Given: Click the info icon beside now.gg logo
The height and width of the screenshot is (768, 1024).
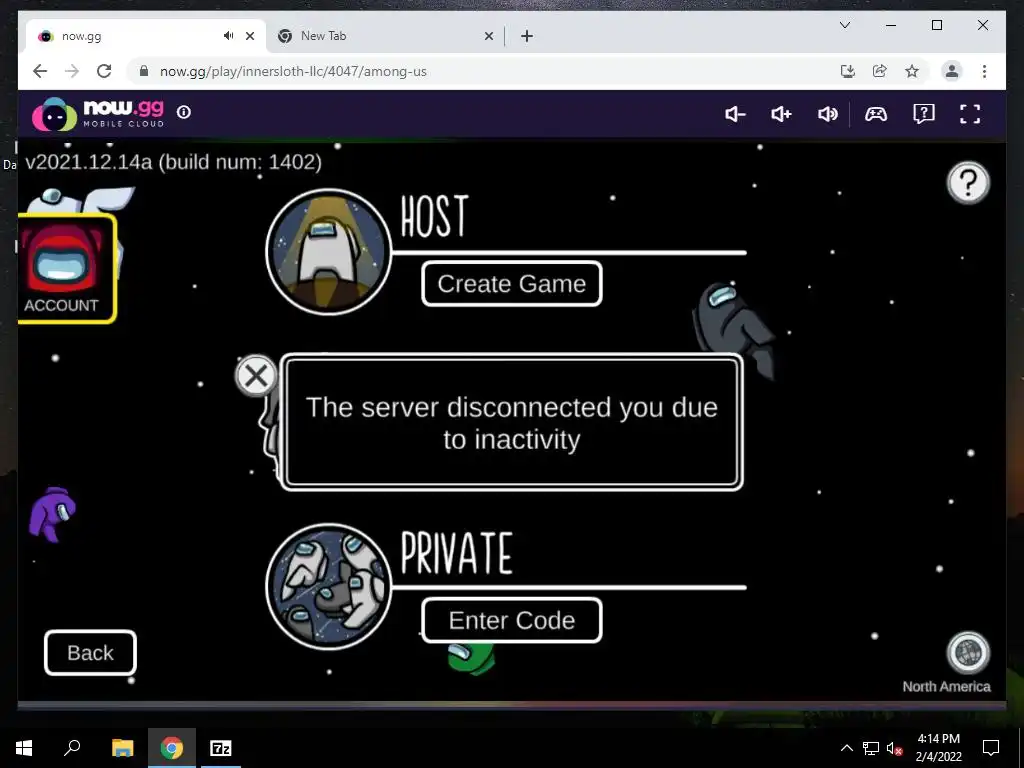Looking at the screenshot, I should pyautogui.click(x=184, y=112).
